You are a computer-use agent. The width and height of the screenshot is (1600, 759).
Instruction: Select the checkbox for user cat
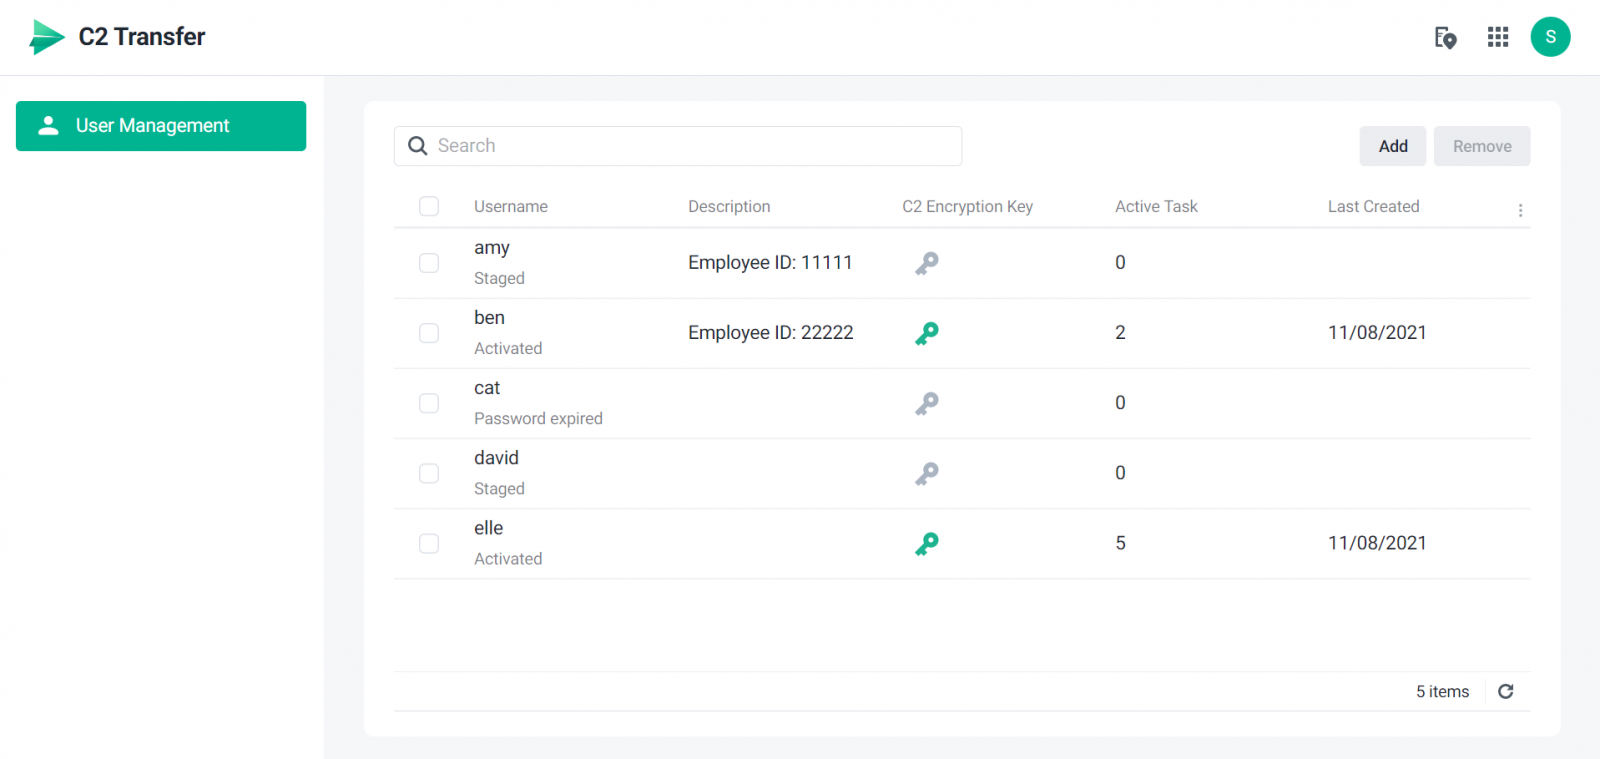429,403
